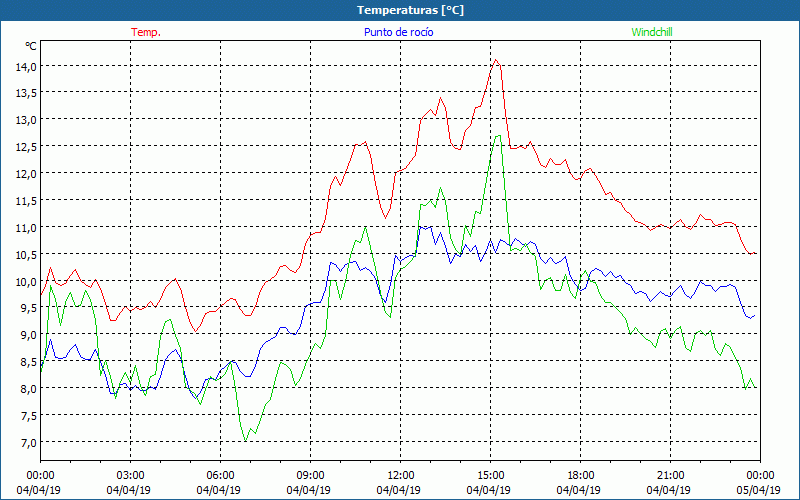Screen dimensions: 800x500
Task: Click the Temp. legend label
Action: point(146,32)
